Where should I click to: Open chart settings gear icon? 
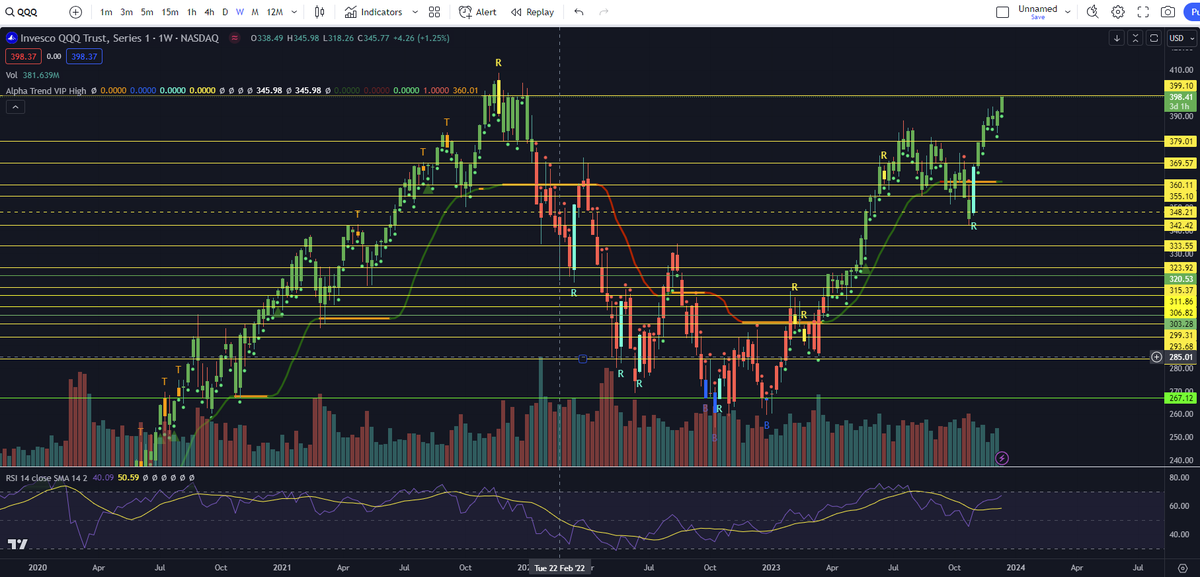[x=1118, y=12]
